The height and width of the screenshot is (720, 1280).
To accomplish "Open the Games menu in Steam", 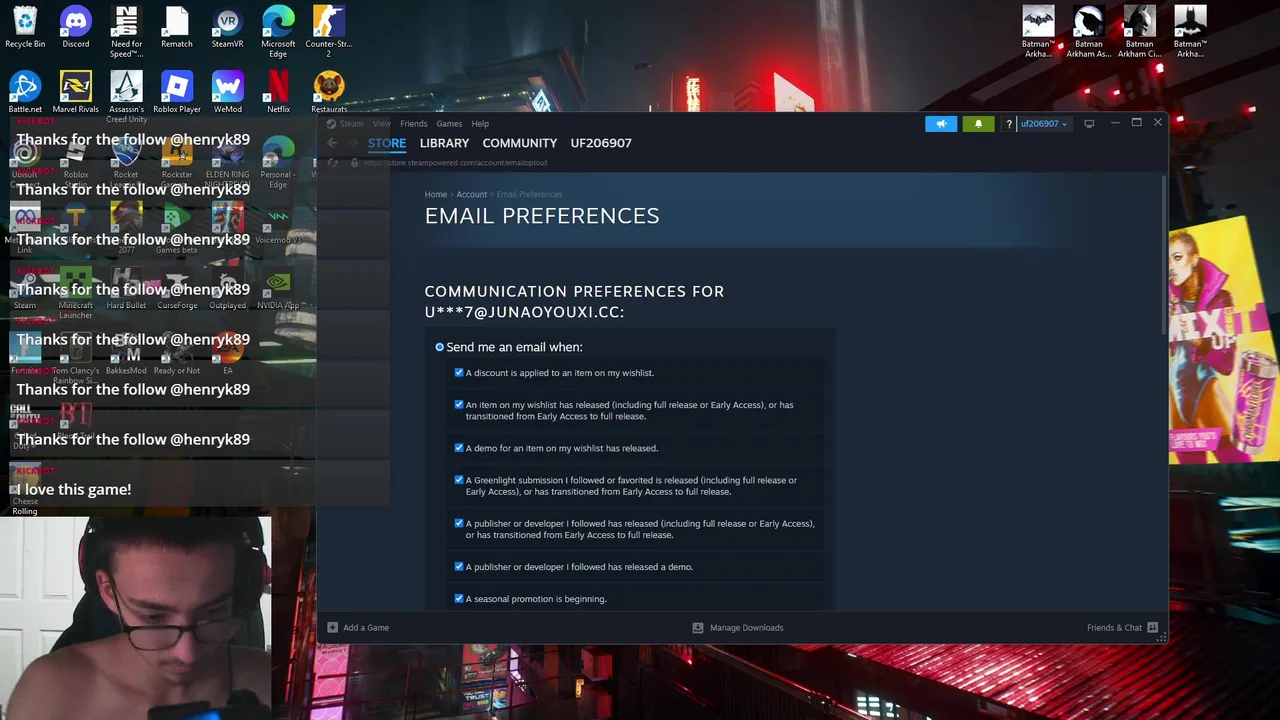I will tap(449, 124).
